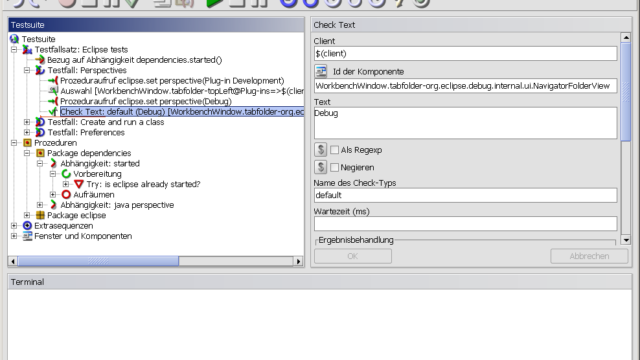Click the Abbrechen button
Image resolution: width=640 pixels, height=360 pixels.
coord(589,256)
